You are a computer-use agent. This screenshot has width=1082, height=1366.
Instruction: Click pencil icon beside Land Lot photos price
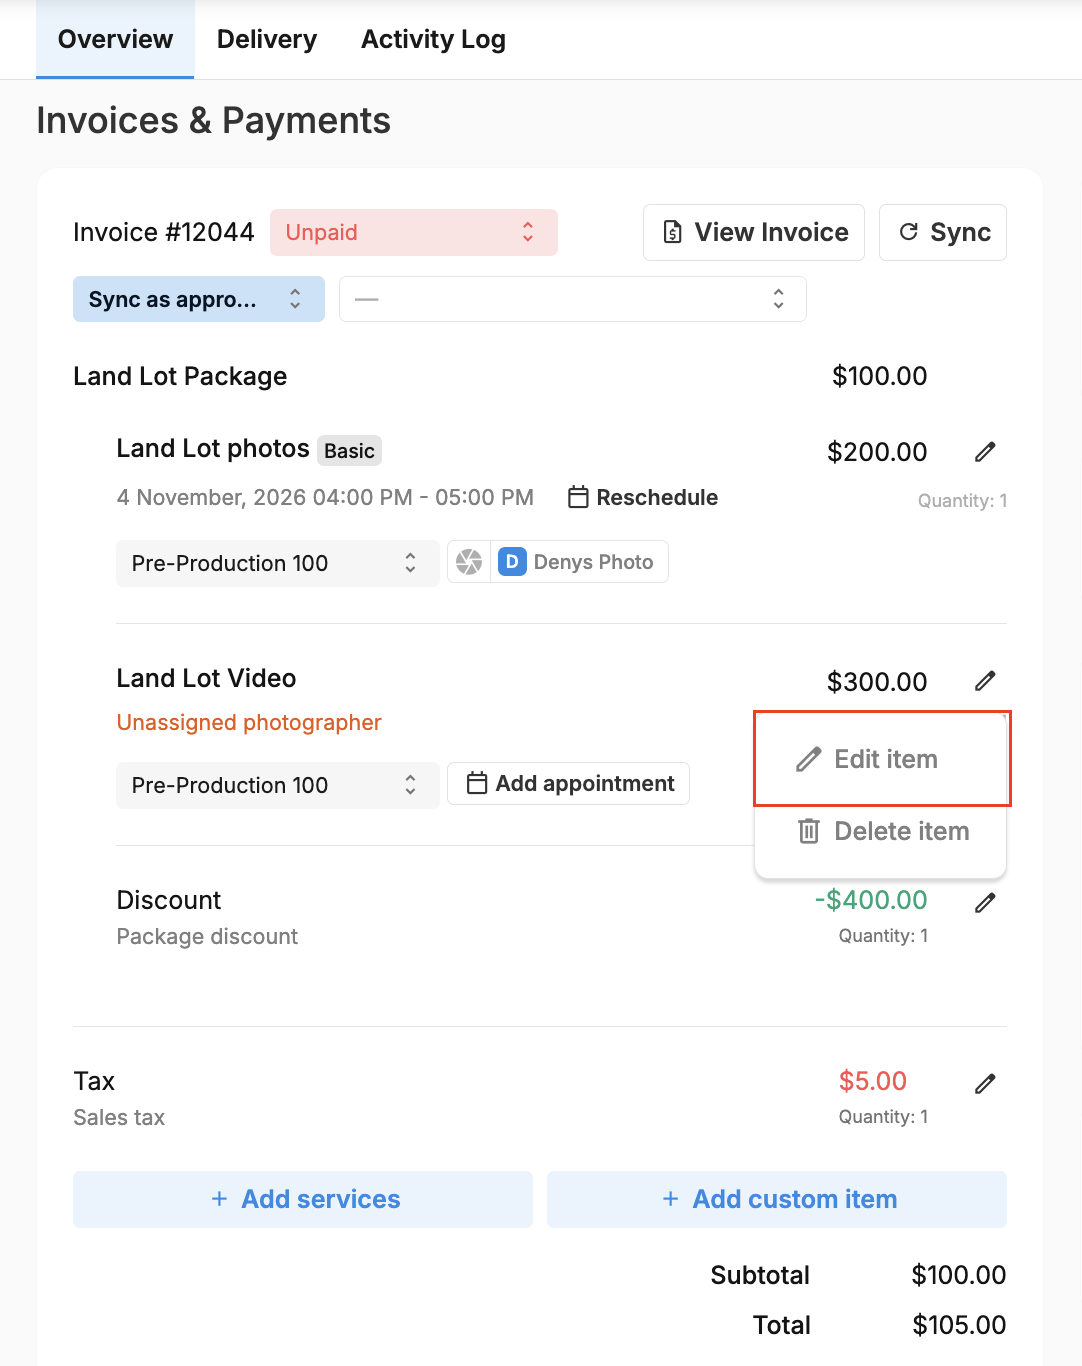pyautogui.click(x=985, y=452)
